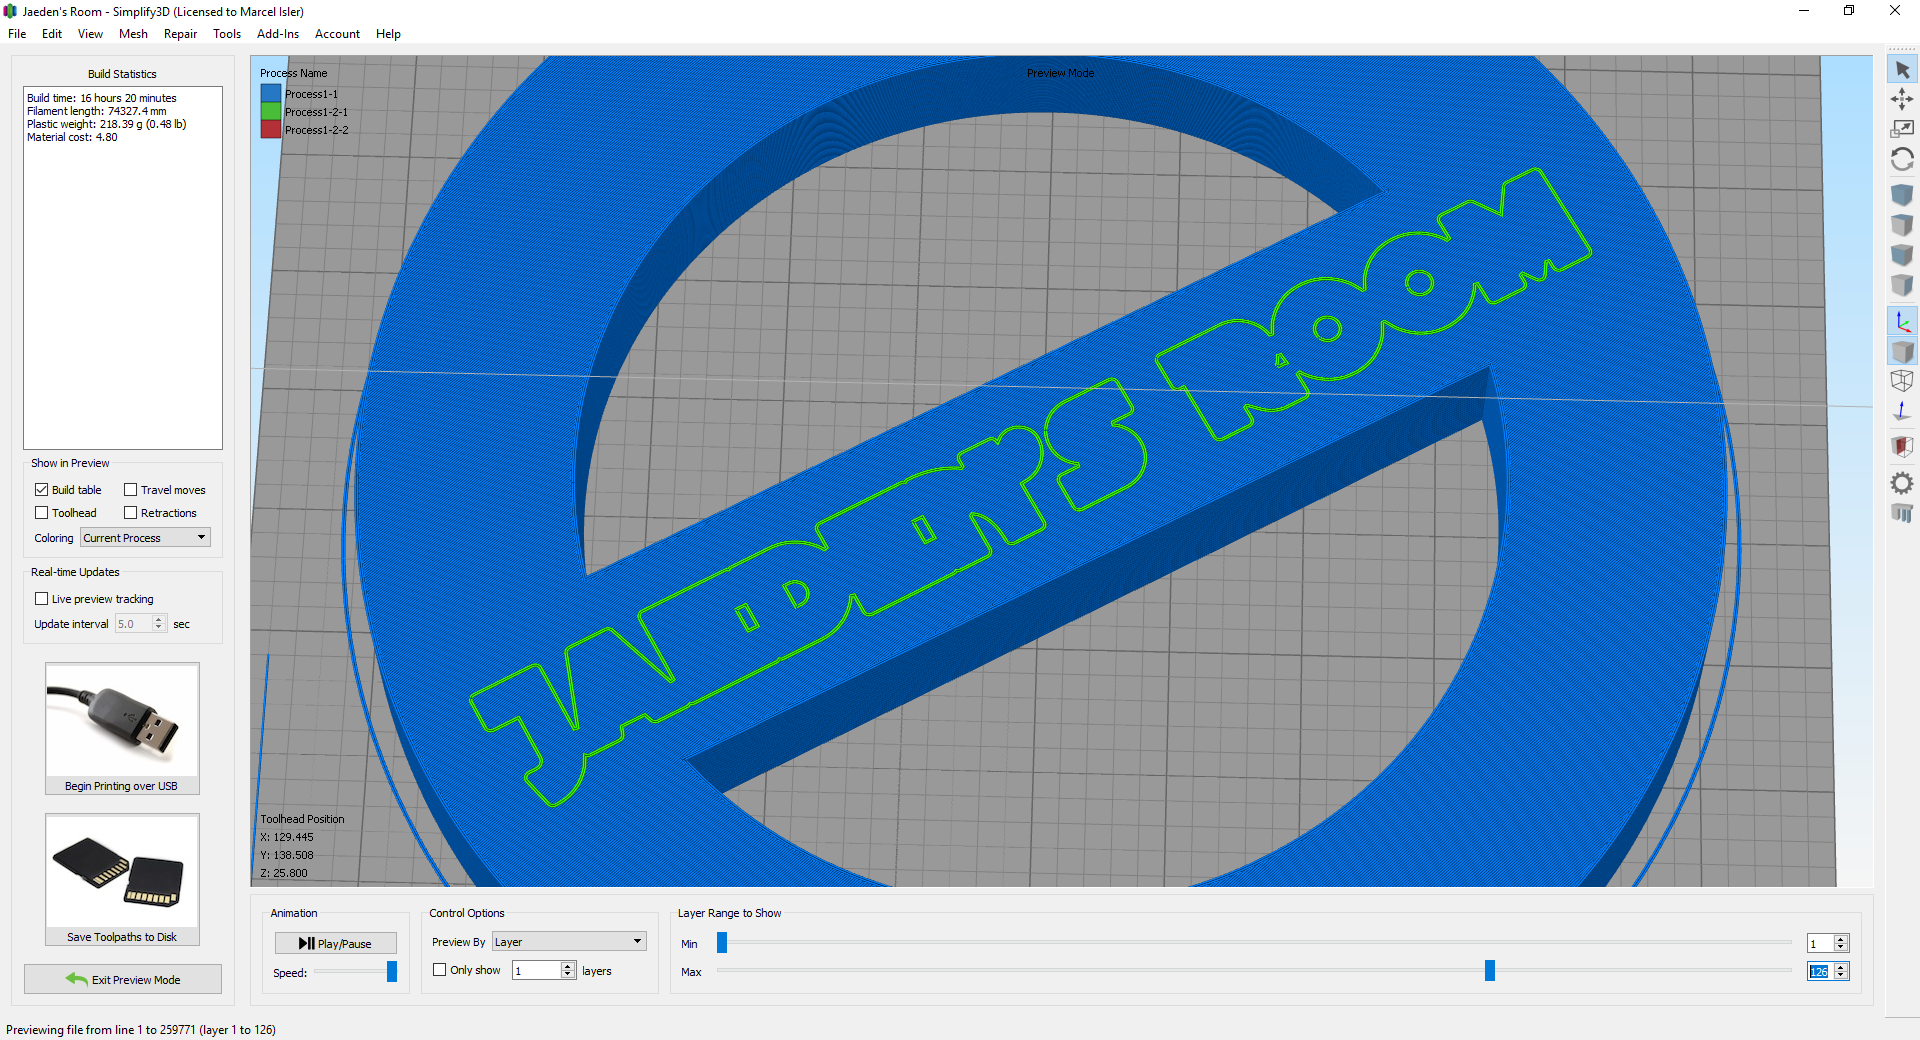The height and width of the screenshot is (1040, 1920).
Task: Click the Max layer number field
Action: [1820, 971]
